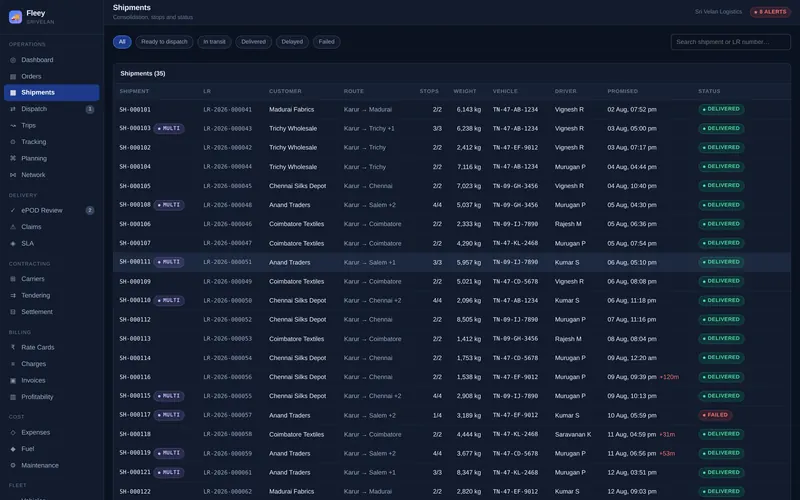Screen dimensions: 800x500
Task: Open shipment SH-000102 row
Action: pyautogui.click(x=452, y=147)
